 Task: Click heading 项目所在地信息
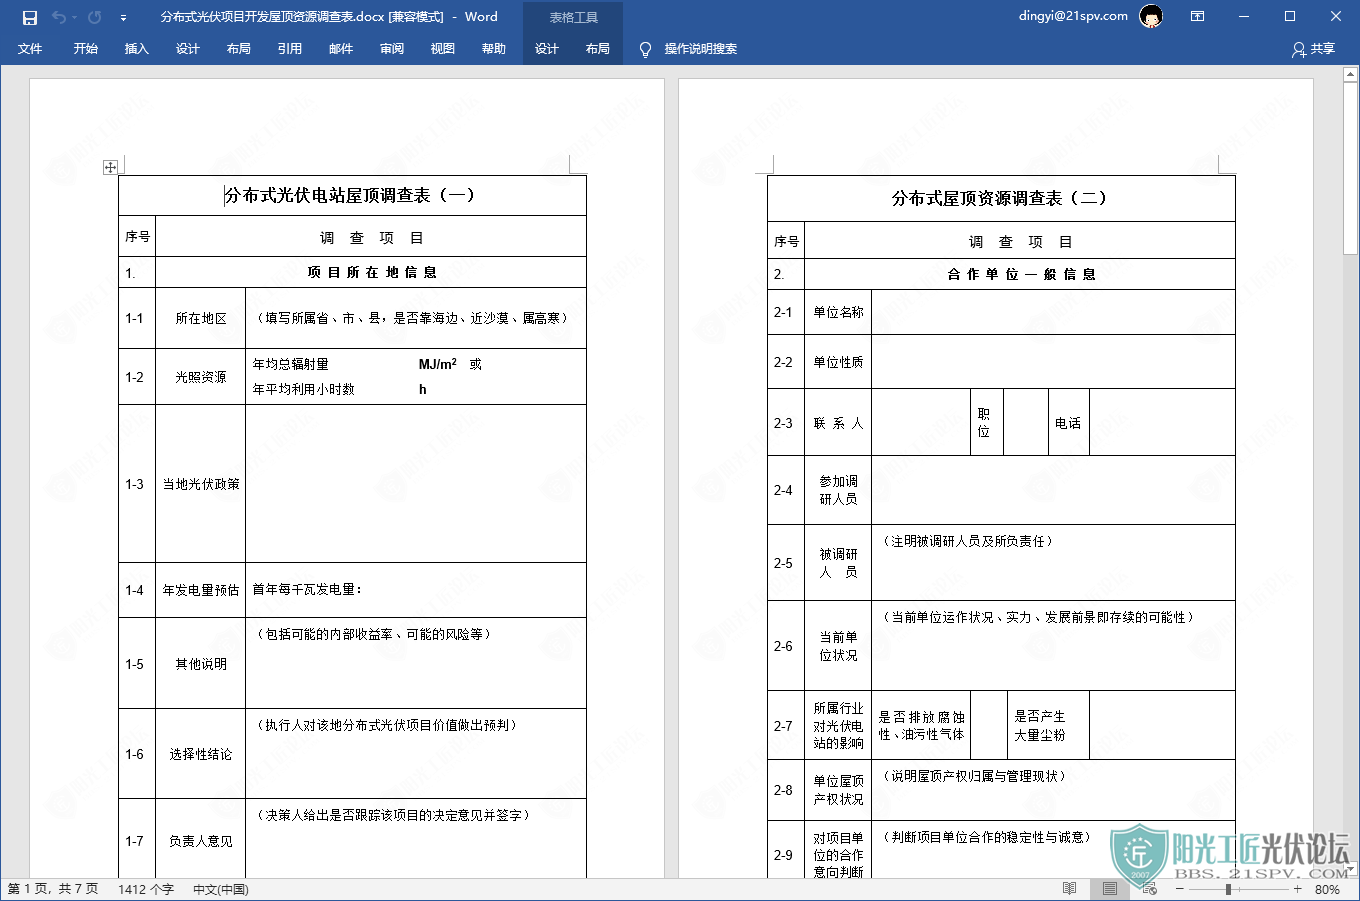click(x=372, y=272)
